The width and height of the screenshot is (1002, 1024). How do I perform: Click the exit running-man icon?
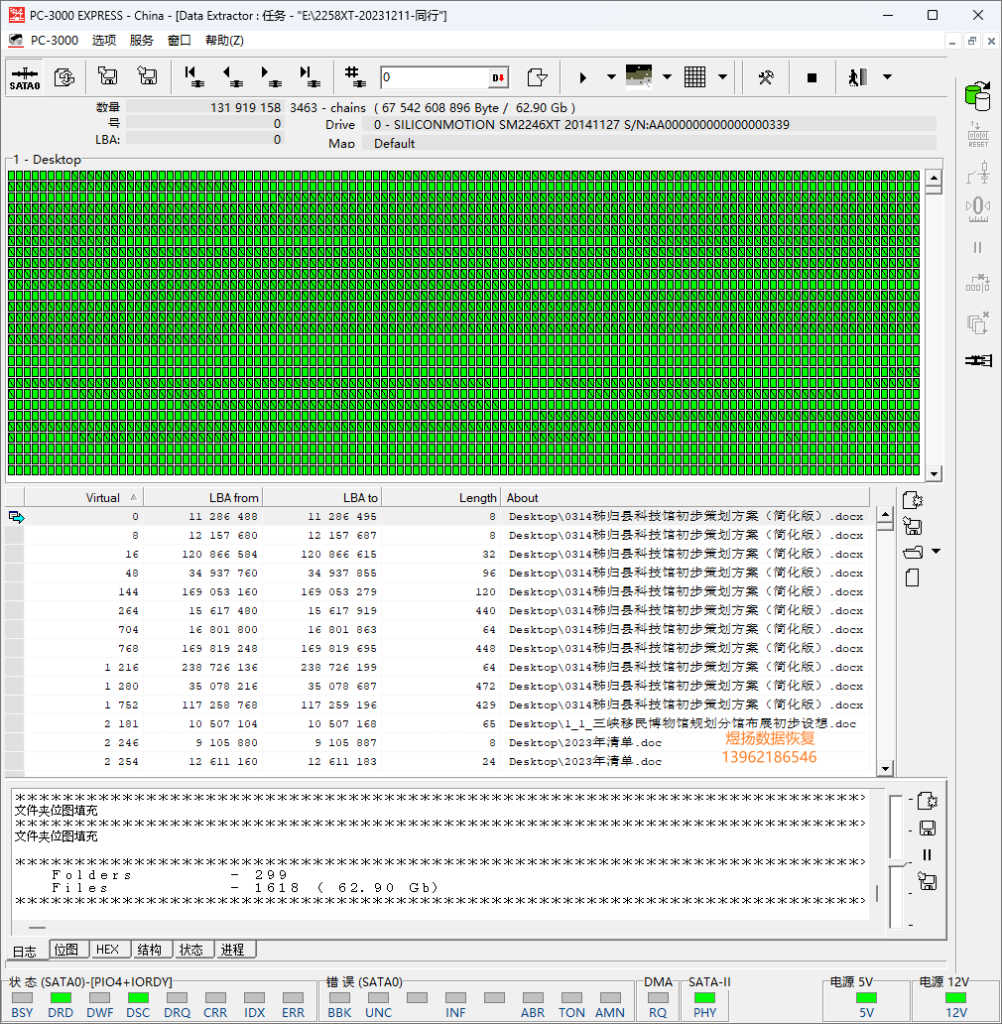pos(858,77)
